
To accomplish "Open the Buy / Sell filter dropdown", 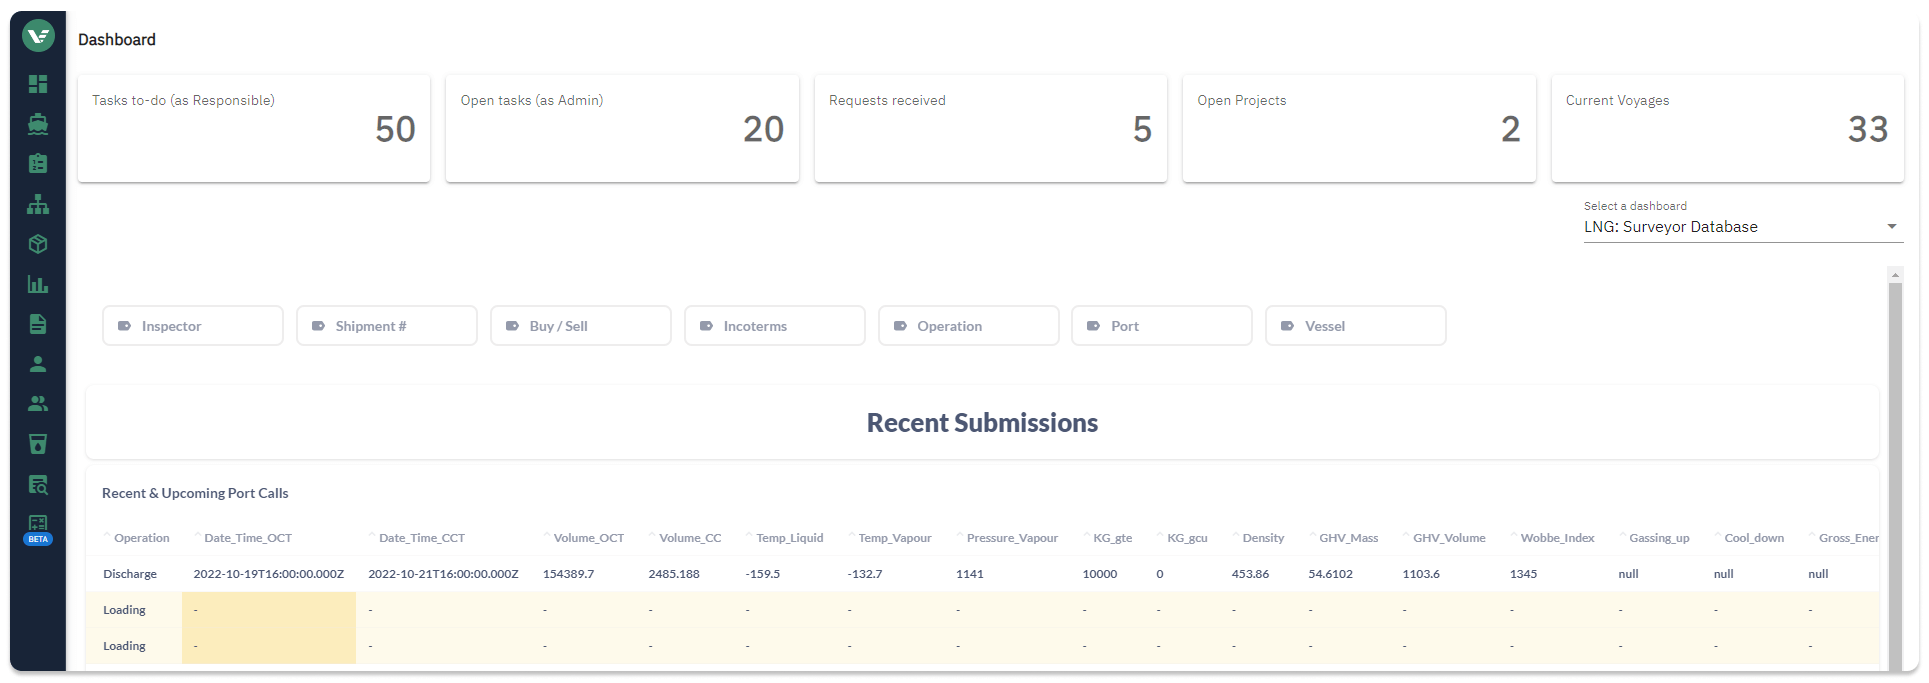I will (x=581, y=326).
